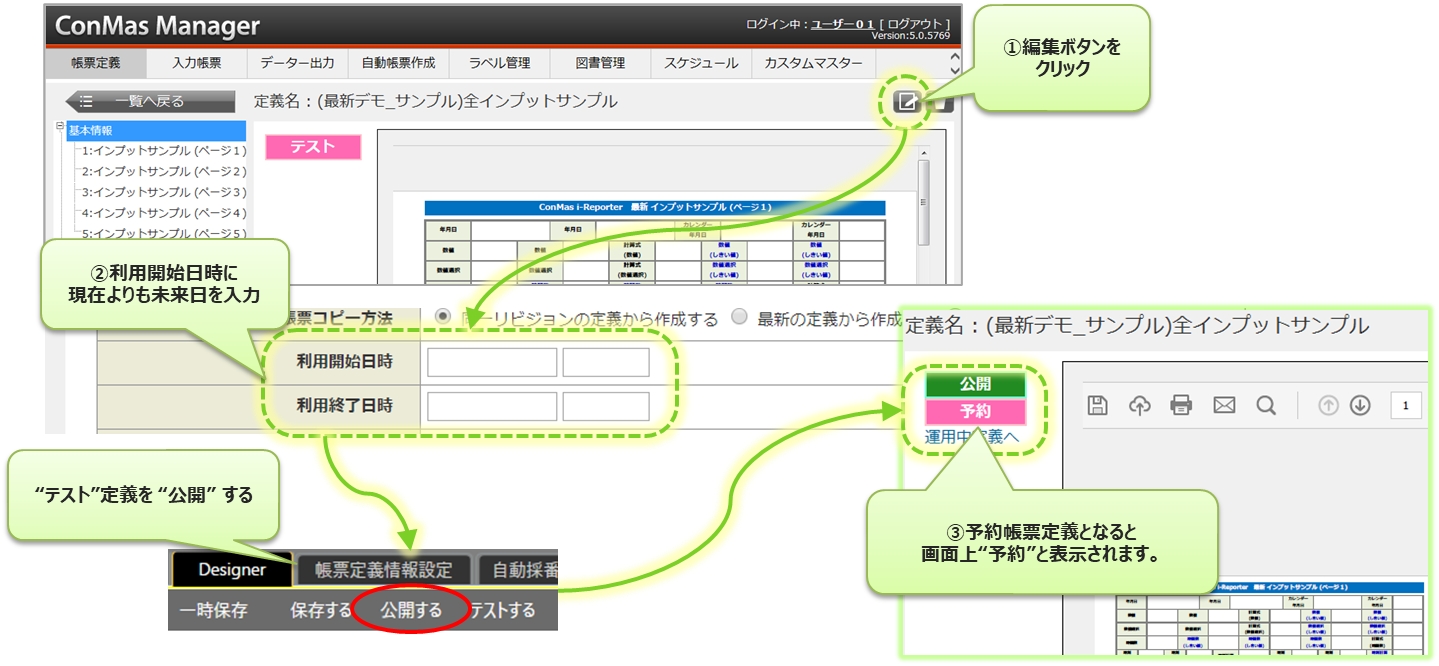Select radio for creating from latest definition
Screen dimensions: 1439x666
point(739,318)
